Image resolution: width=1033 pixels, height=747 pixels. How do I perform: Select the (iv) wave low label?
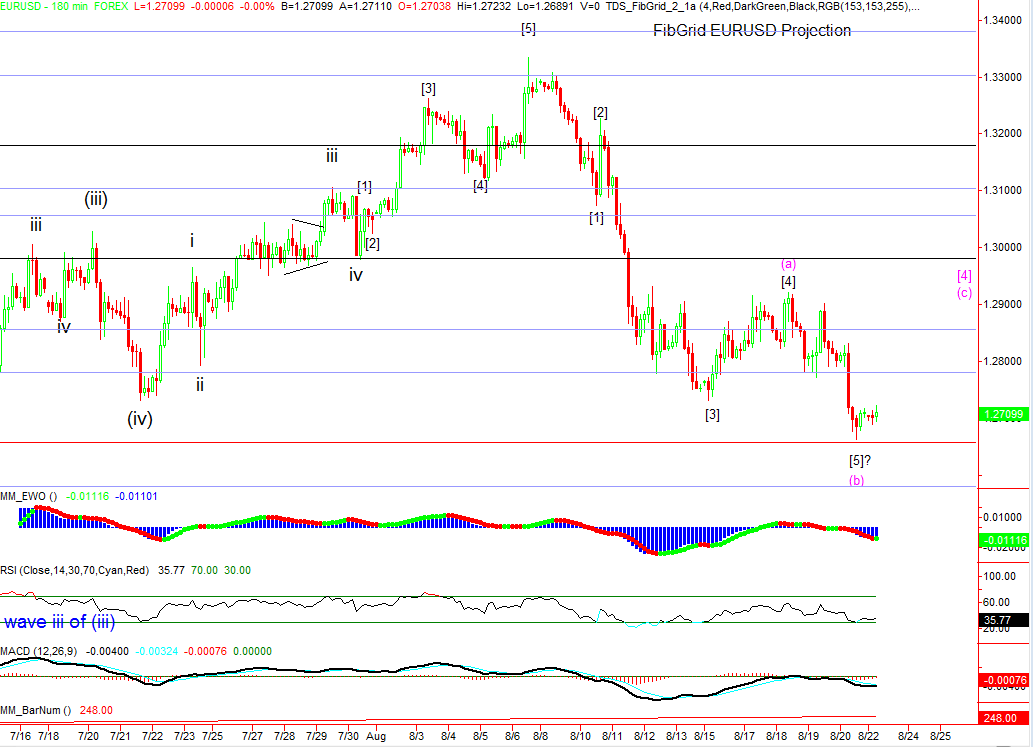tap(140, 419)
